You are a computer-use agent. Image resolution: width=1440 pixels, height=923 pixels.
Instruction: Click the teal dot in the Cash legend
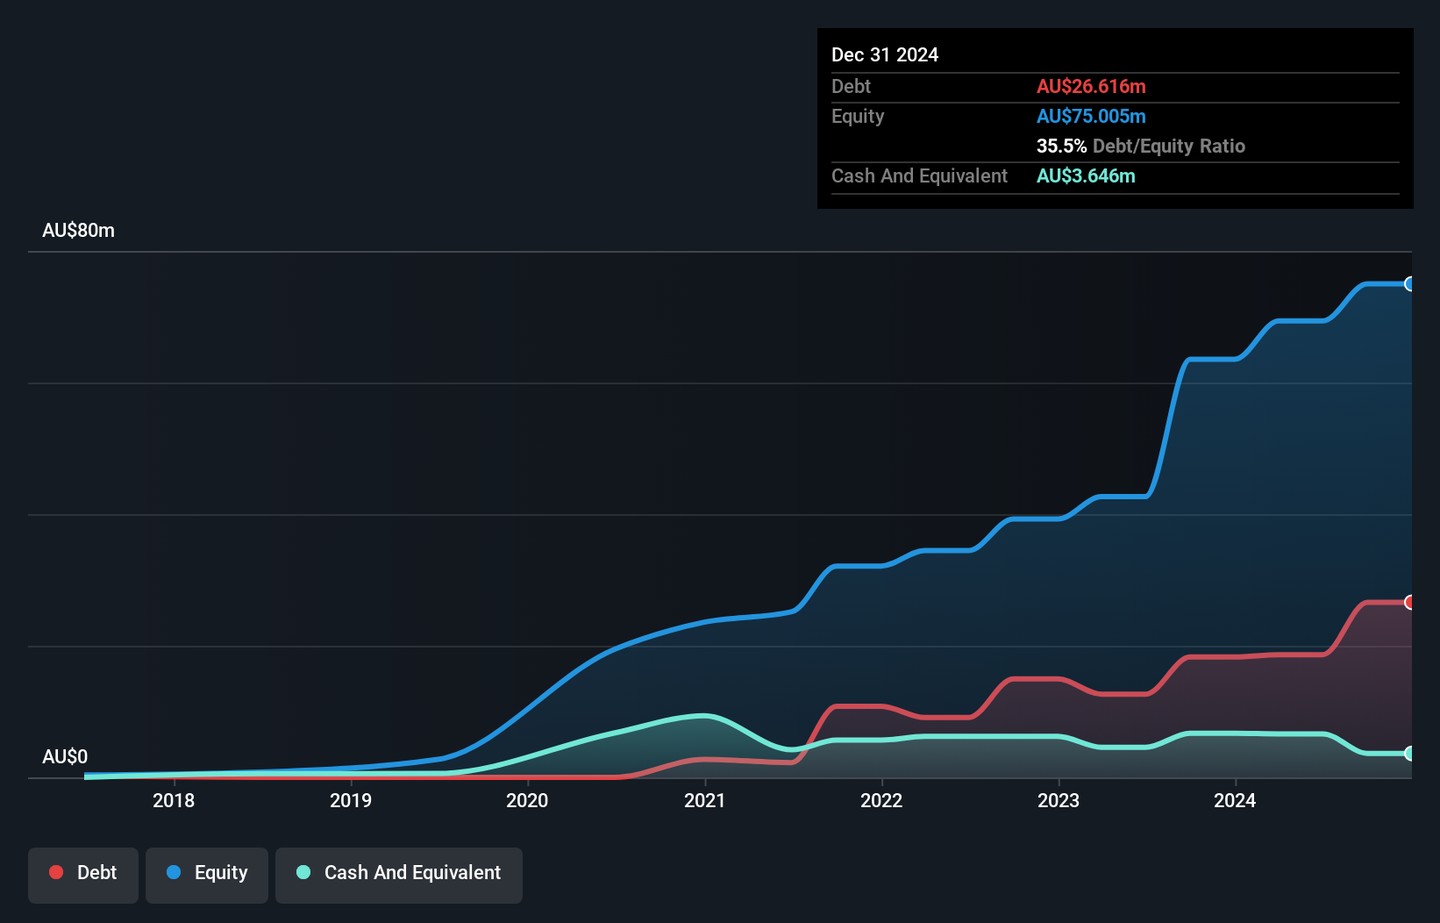[x=304, y=873]
